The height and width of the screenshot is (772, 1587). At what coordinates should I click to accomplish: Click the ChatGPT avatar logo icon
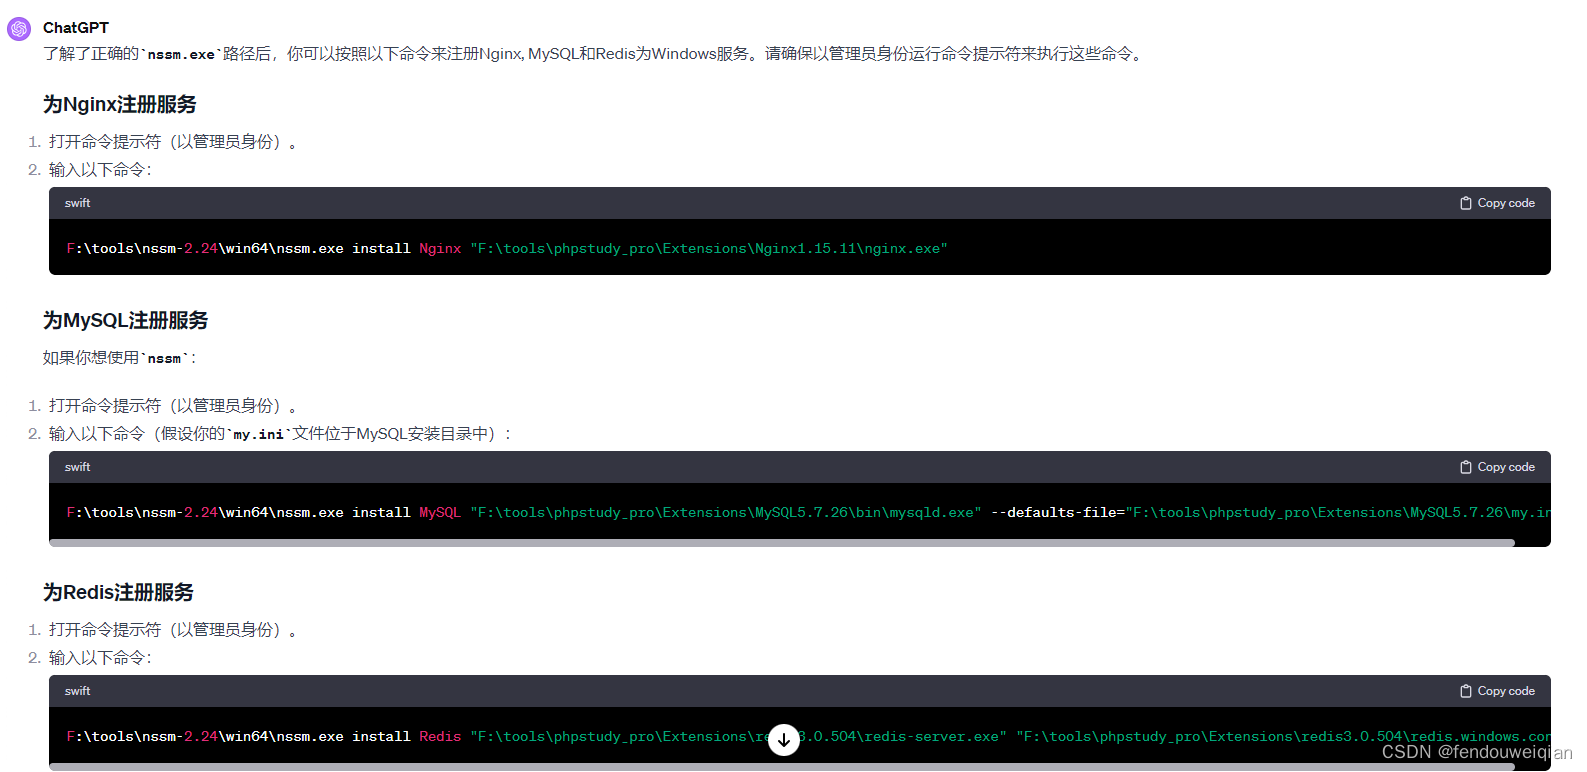click(x=19, y=29)
